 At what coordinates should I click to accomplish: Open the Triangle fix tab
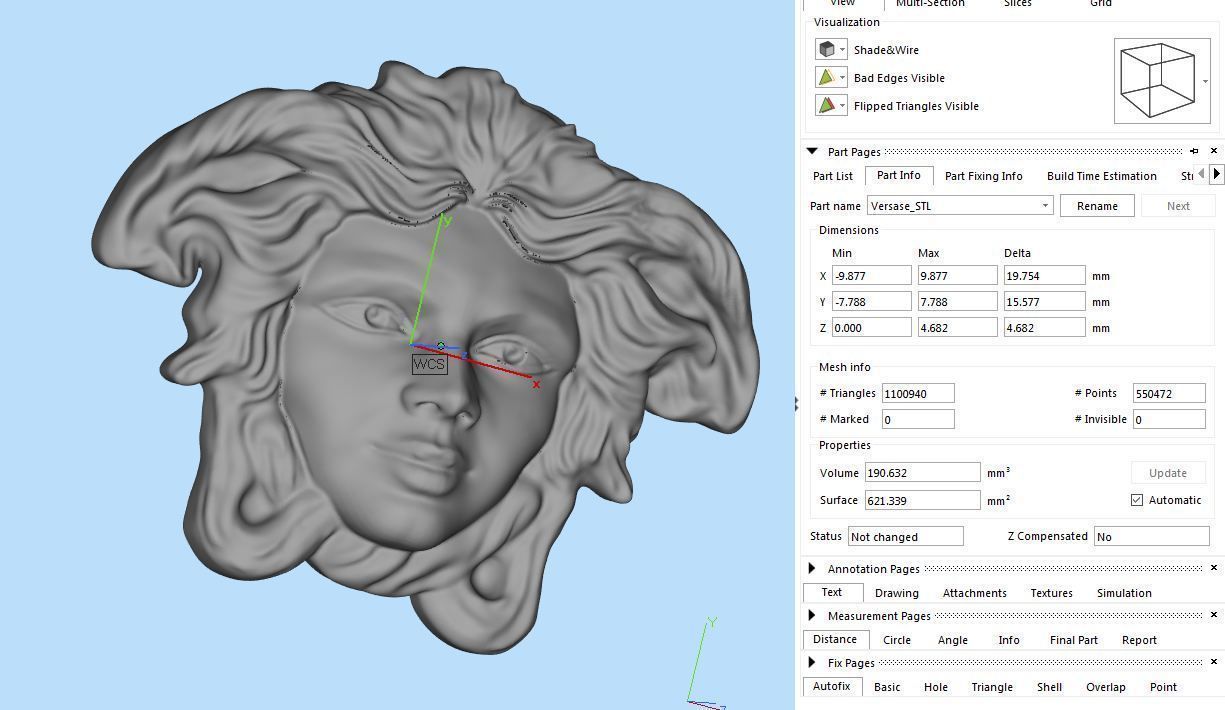992,687
